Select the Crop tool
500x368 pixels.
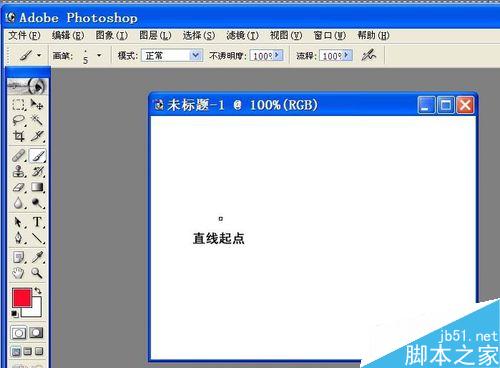19,136
